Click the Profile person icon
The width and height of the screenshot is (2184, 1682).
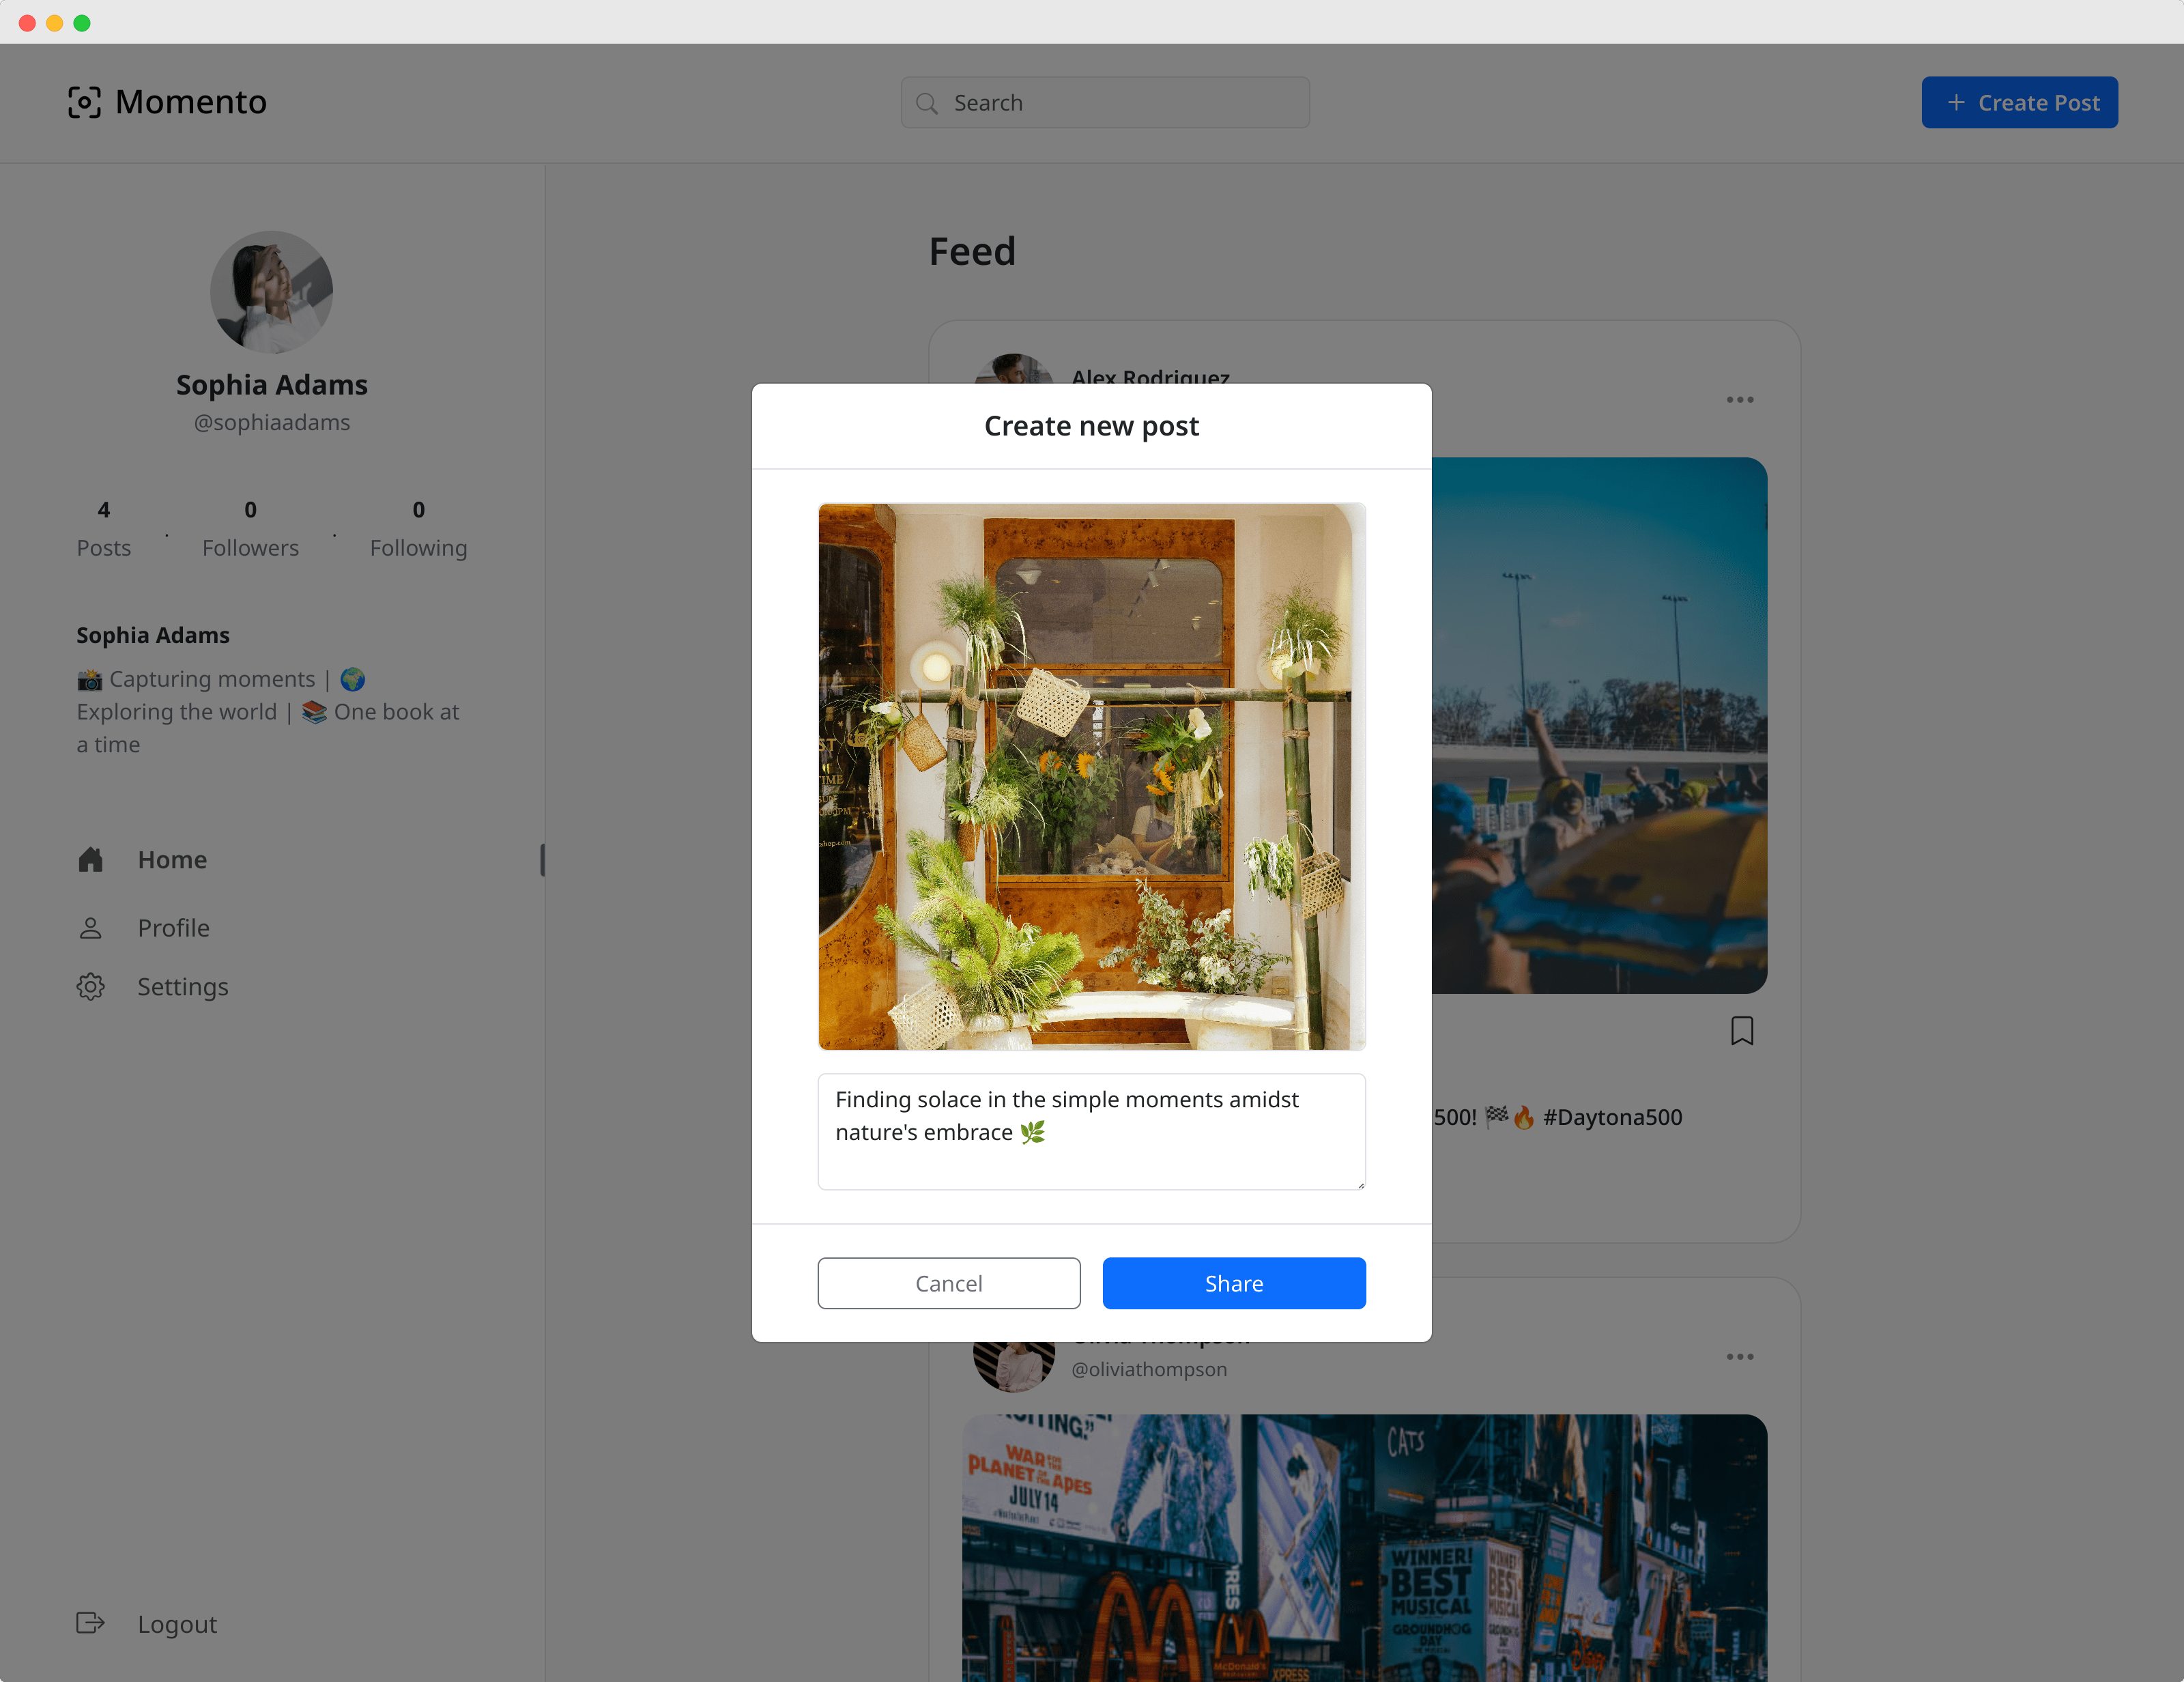90,928
